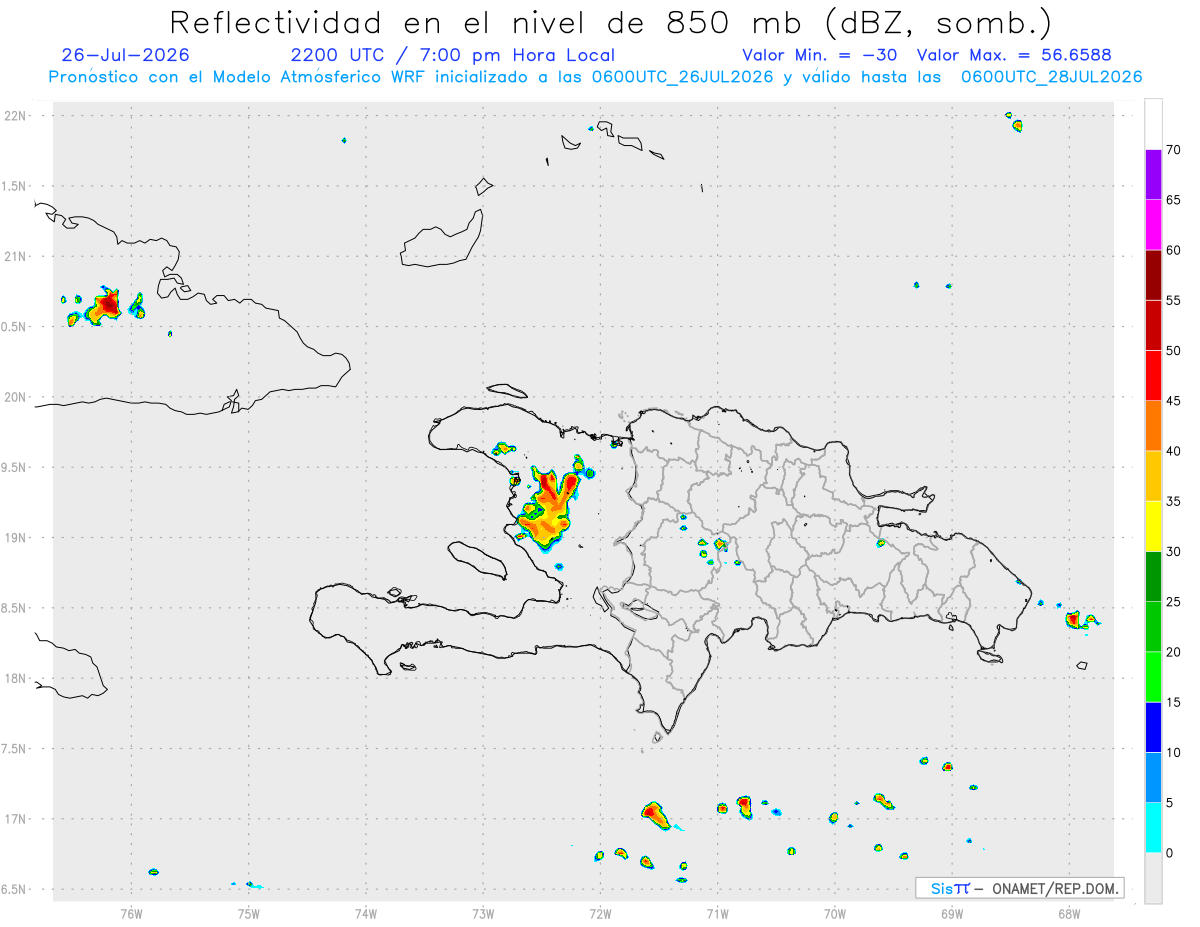
Task: Select the orange 40-45 dBZ color band
Action: (1153, 426)
